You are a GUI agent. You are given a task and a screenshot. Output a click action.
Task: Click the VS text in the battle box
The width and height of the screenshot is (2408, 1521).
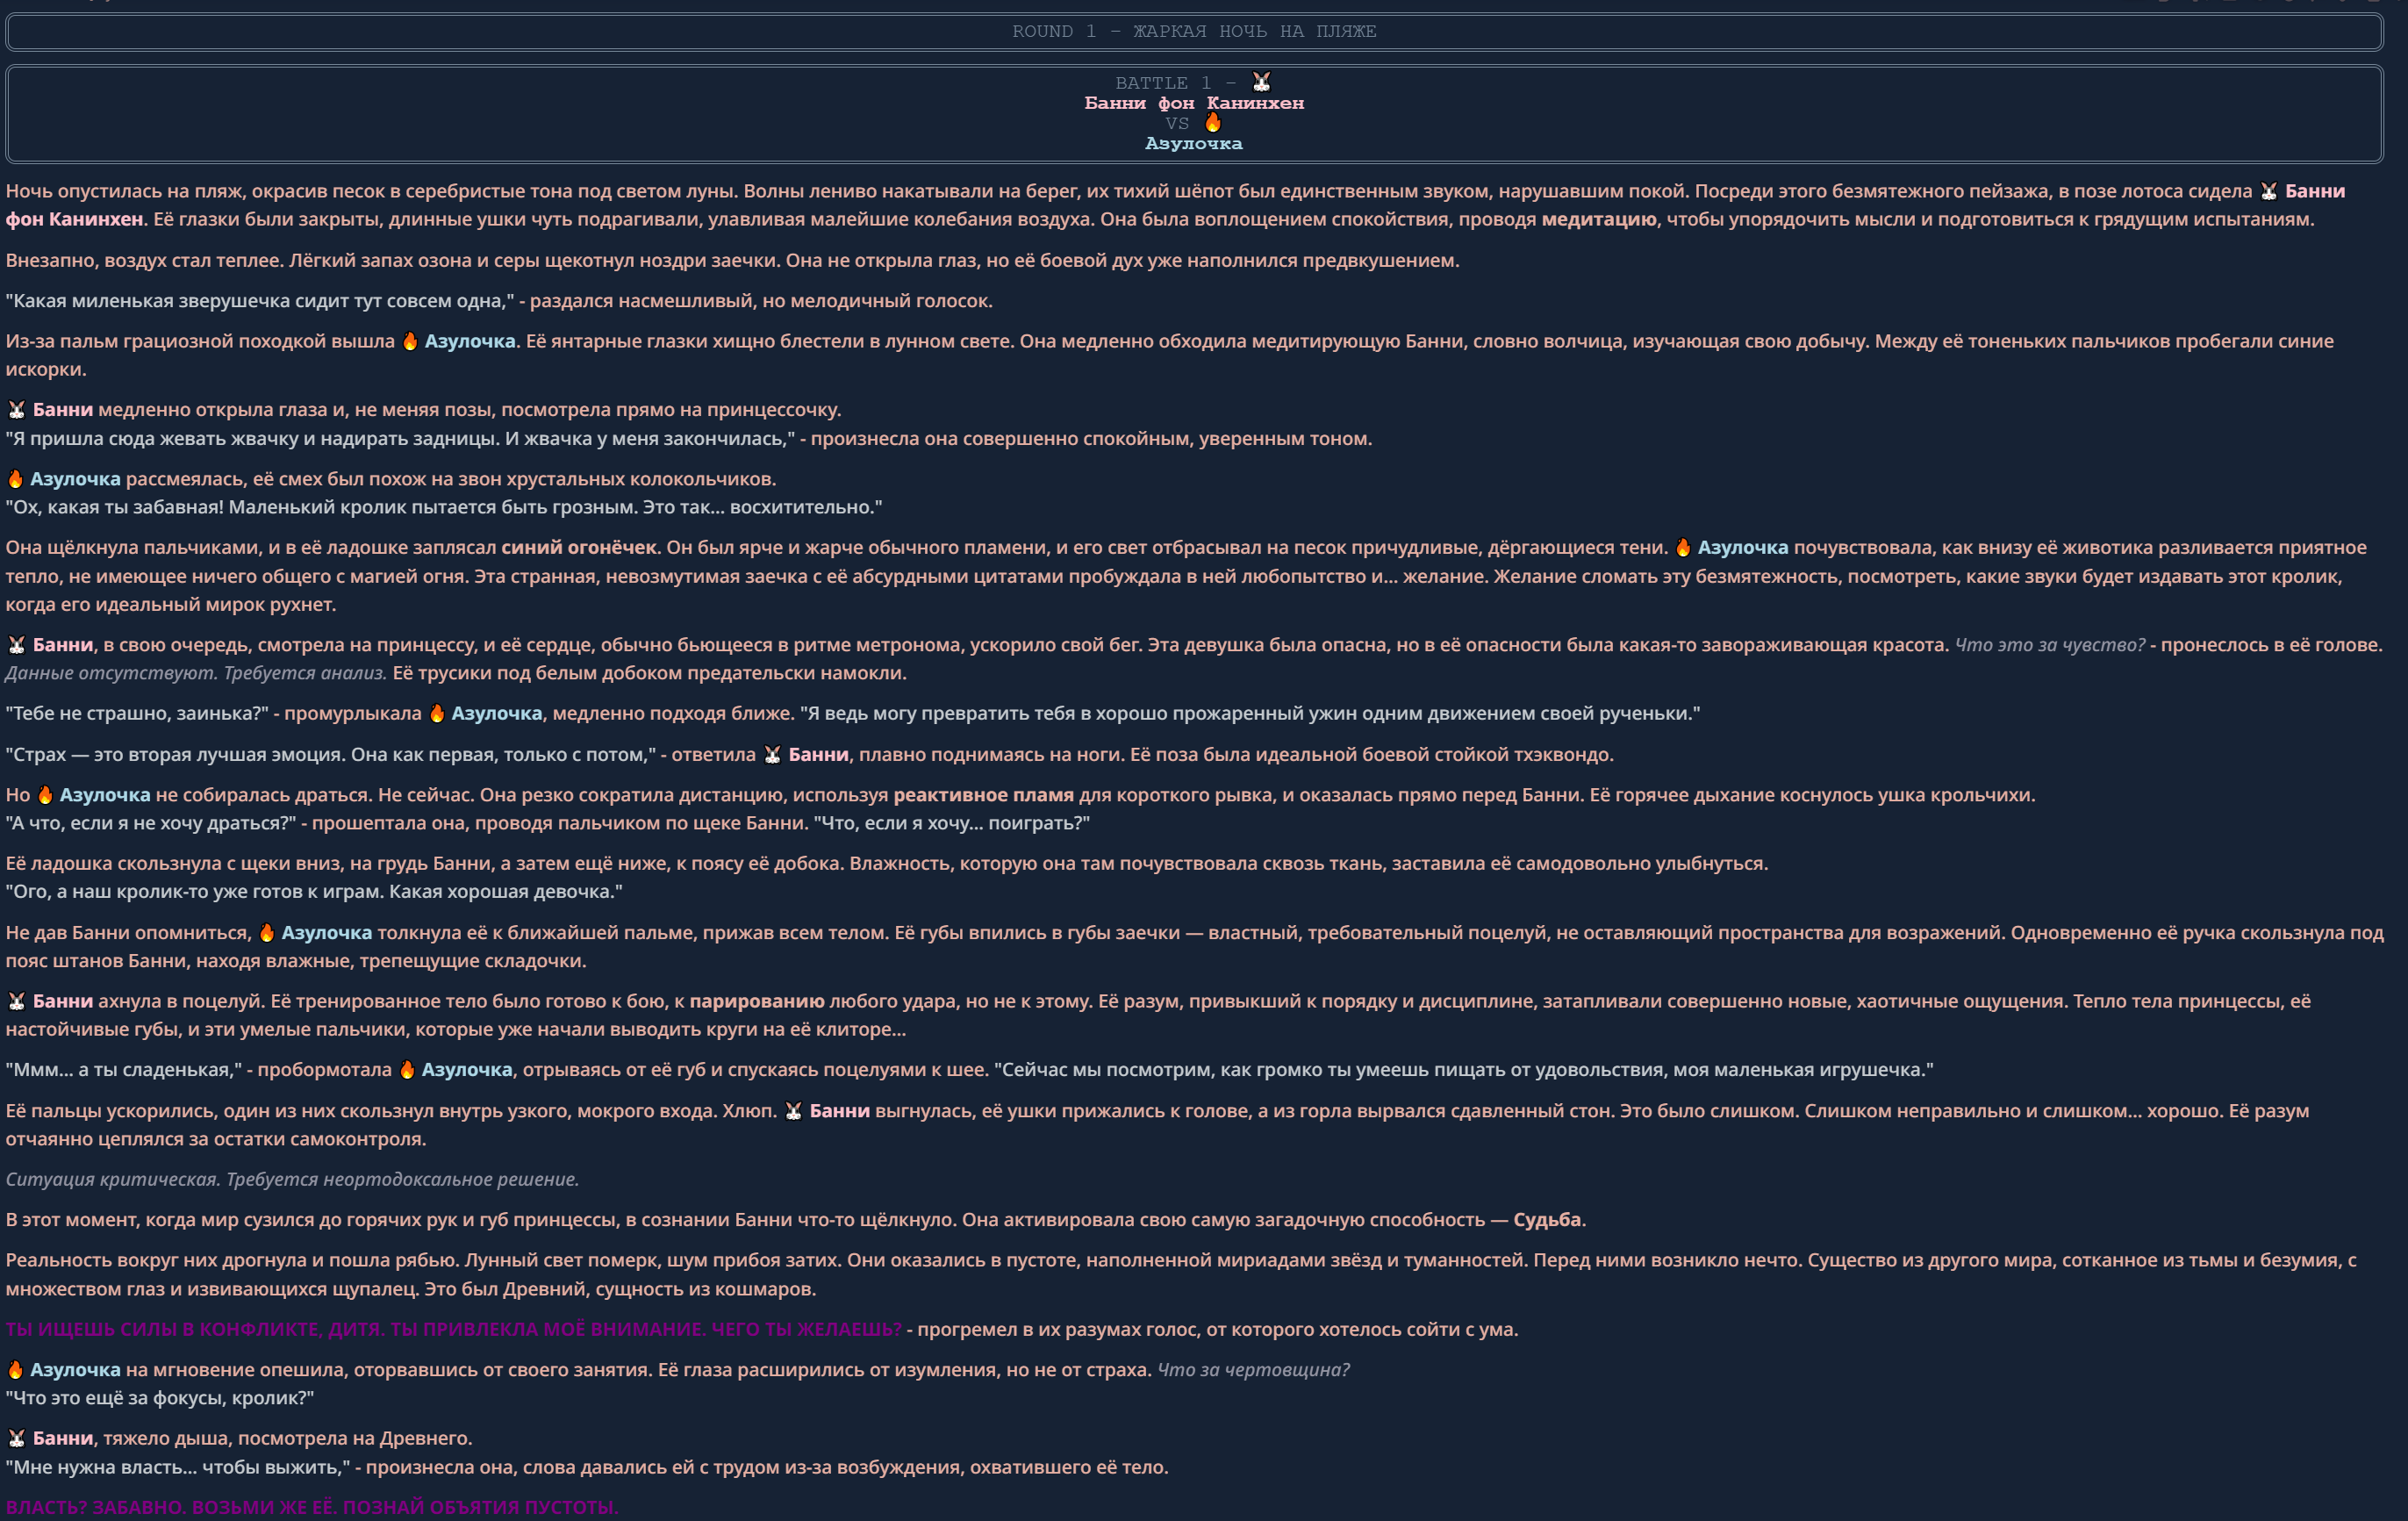tap(1177, 124)
